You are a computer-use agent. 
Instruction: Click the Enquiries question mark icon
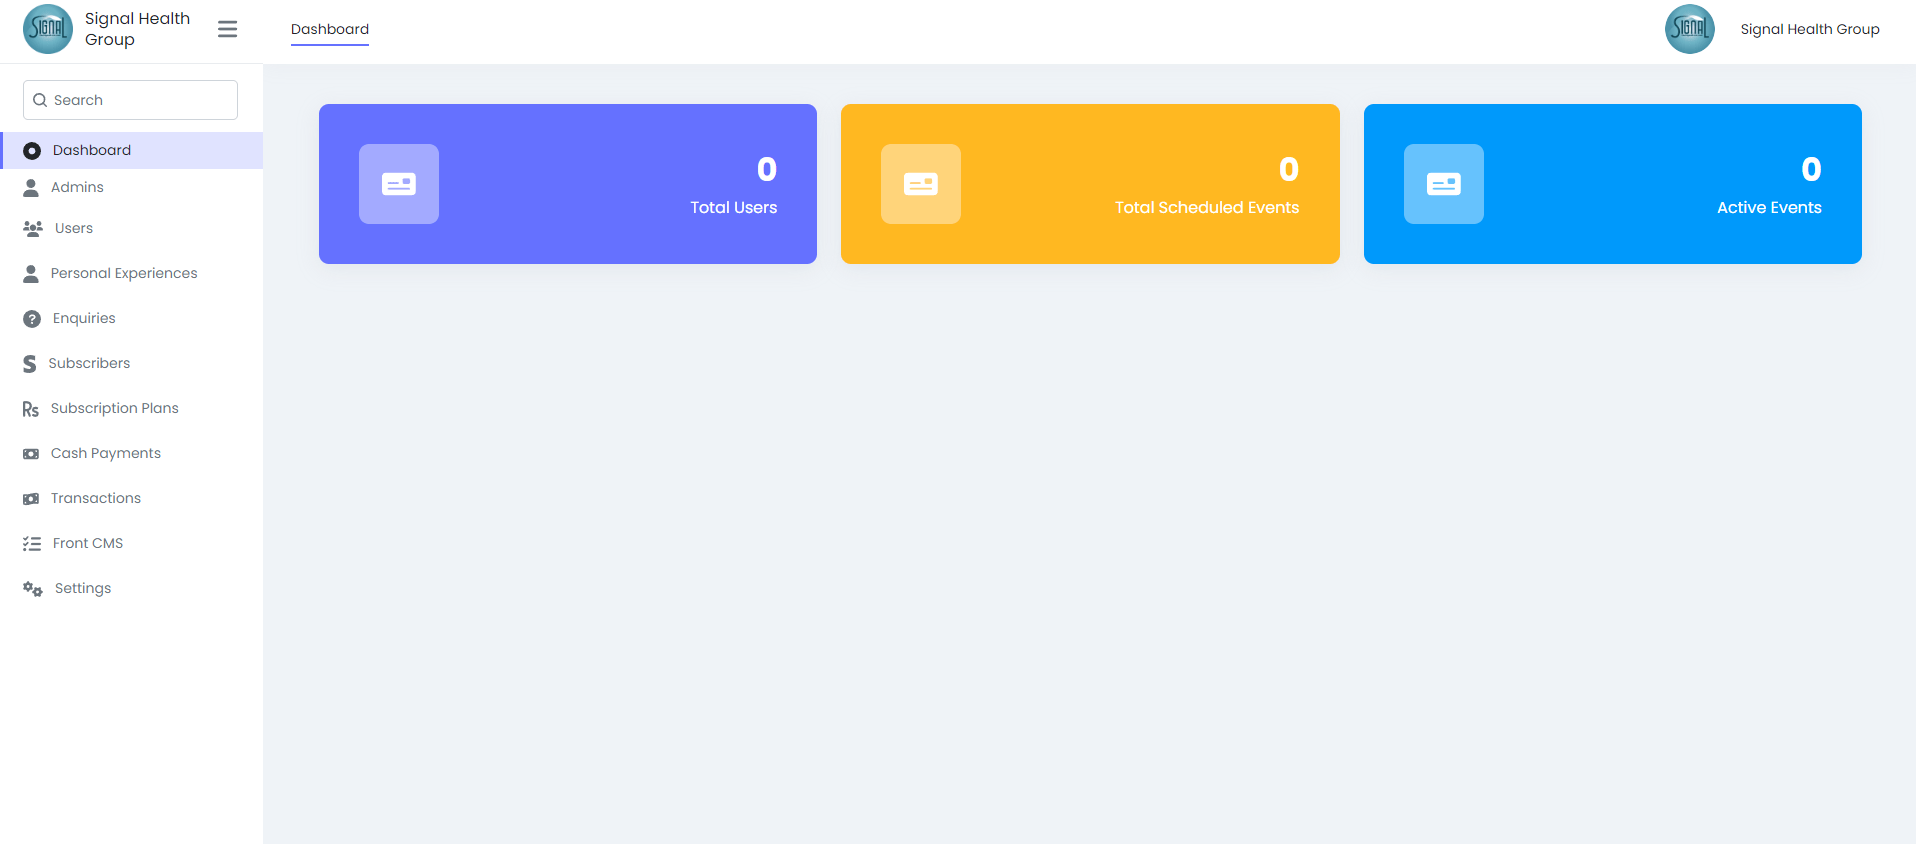click(x=32, y=319)
